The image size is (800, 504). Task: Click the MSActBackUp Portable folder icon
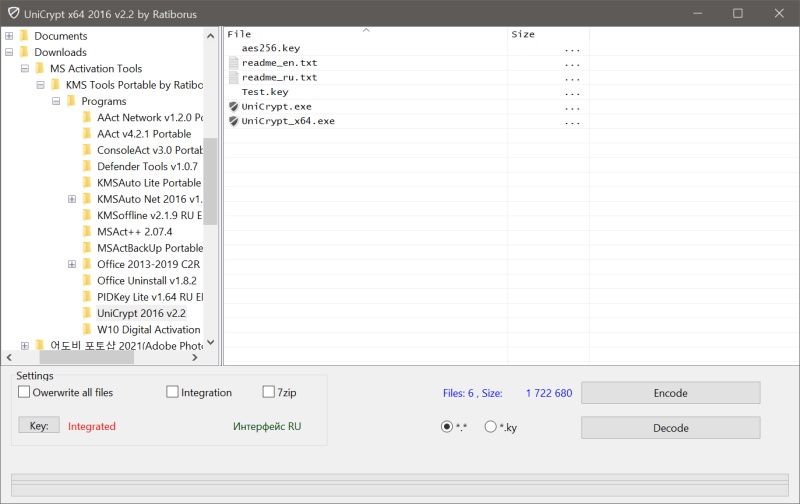(87, 248)
